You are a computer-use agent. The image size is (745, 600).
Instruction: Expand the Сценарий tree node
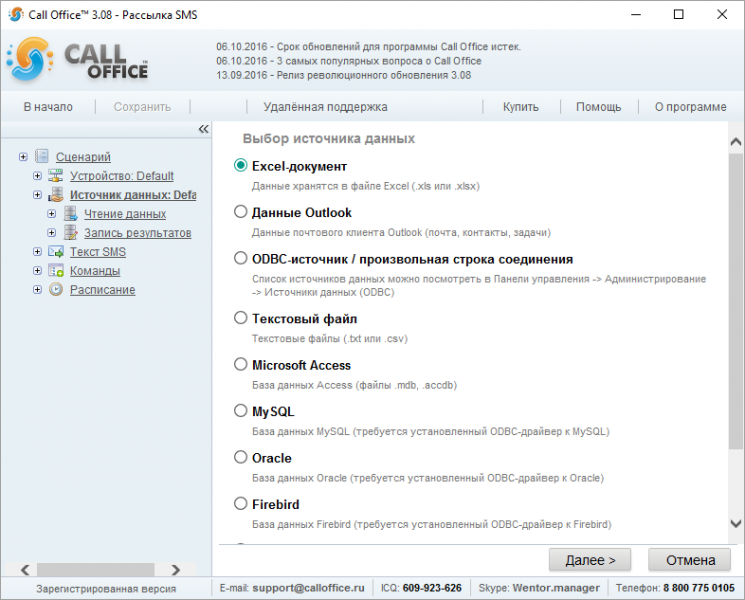pyautogui.click(x=23, y=157)
